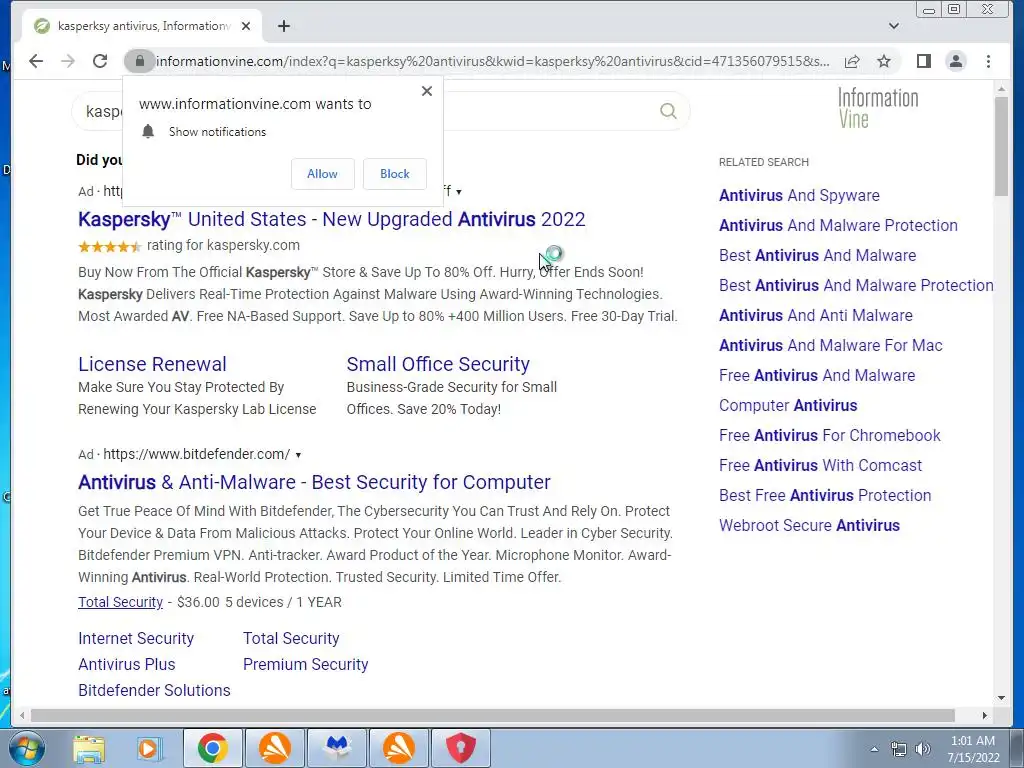Switch to Chrome in the taskbar
The height and width of the screenshot is (768, 1024).
(213, 748)
